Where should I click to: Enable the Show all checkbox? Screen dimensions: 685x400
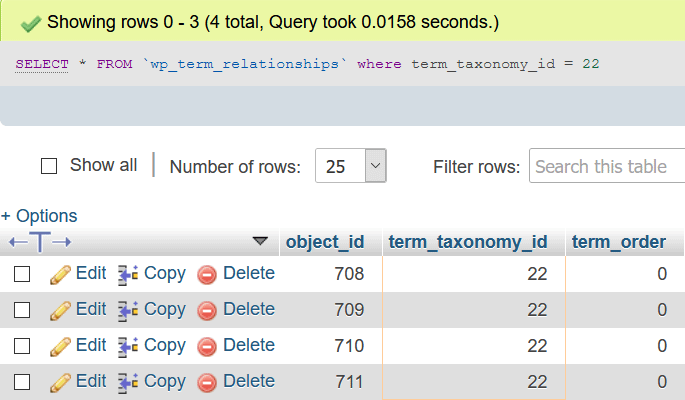click(x=49, y=167)
